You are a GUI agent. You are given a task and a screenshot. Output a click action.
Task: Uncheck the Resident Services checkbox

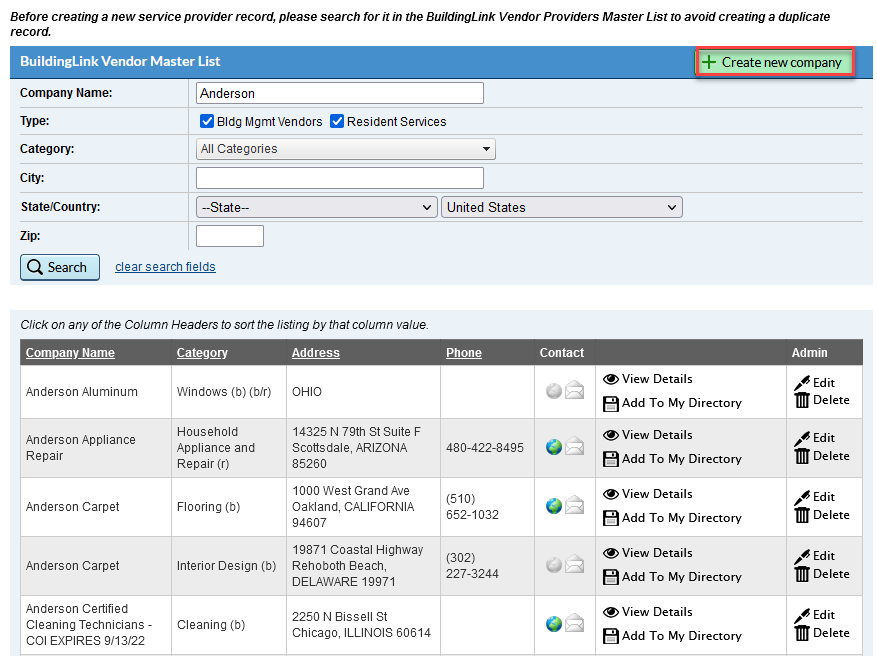[x=337, y=121]
